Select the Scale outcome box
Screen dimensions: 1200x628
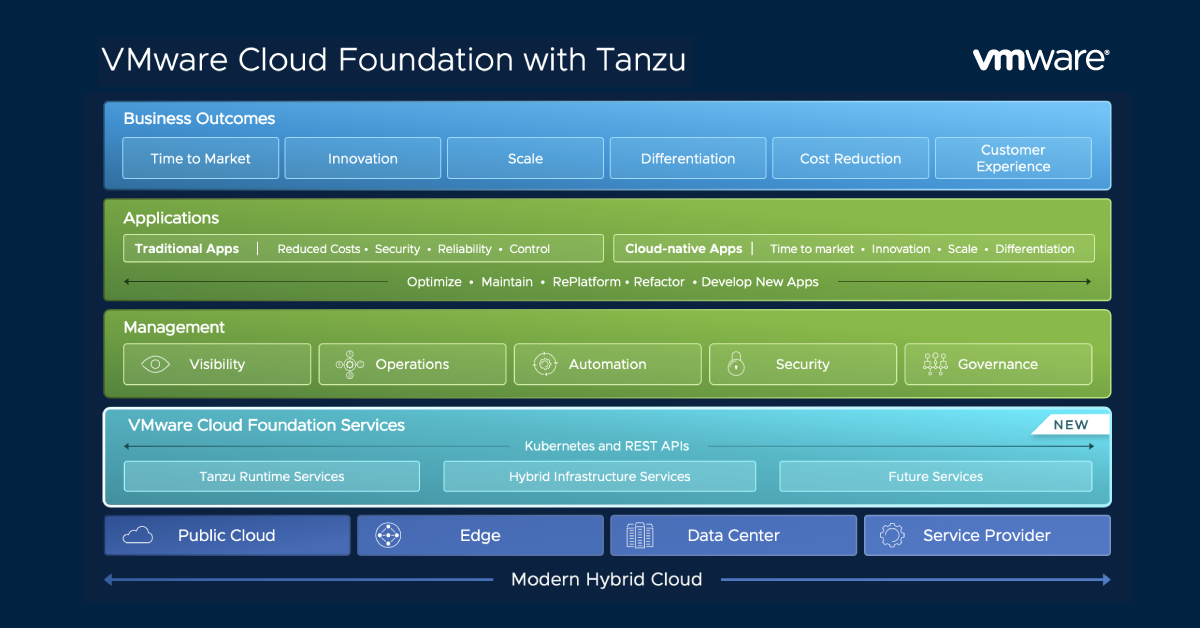coord(525,158)
